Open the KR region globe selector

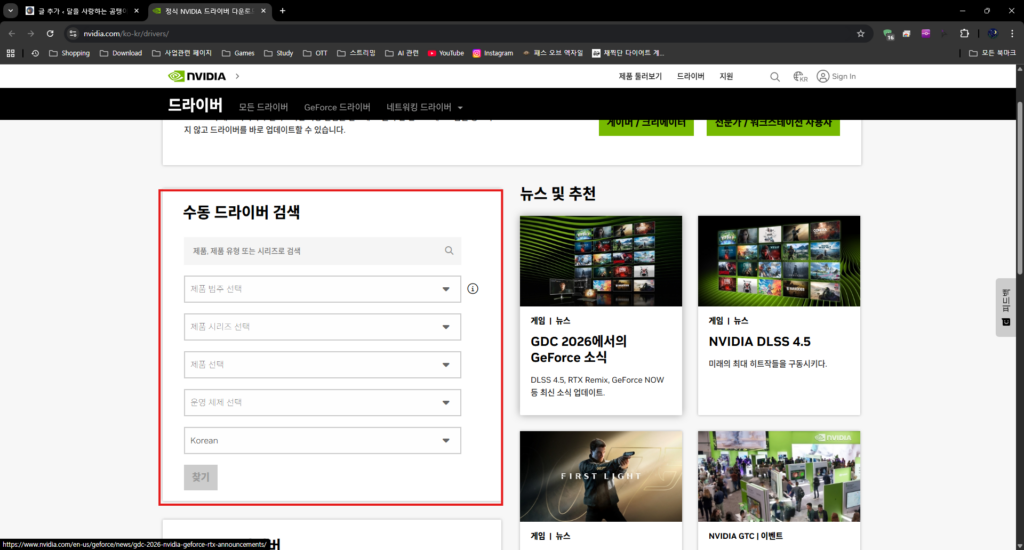point(800,76)
